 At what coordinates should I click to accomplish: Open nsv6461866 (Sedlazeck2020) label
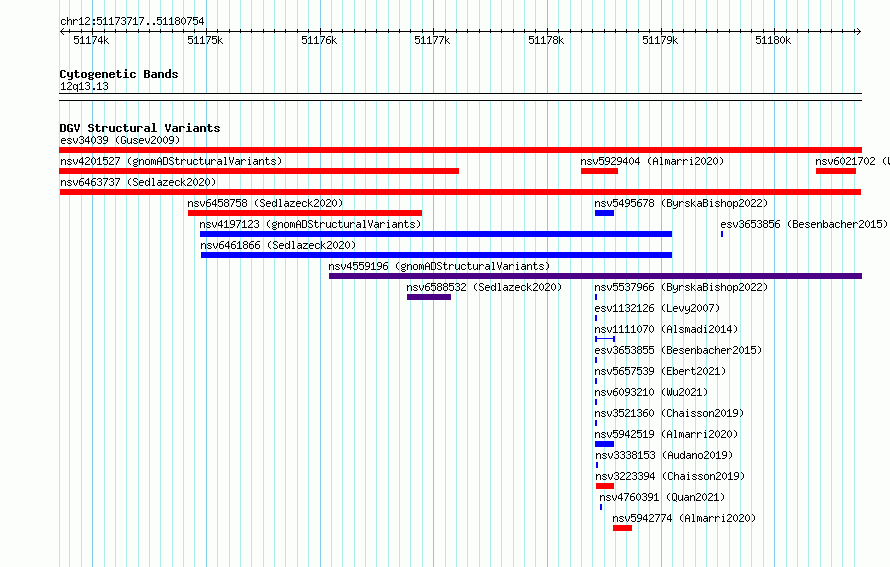[x=278, y=245]
